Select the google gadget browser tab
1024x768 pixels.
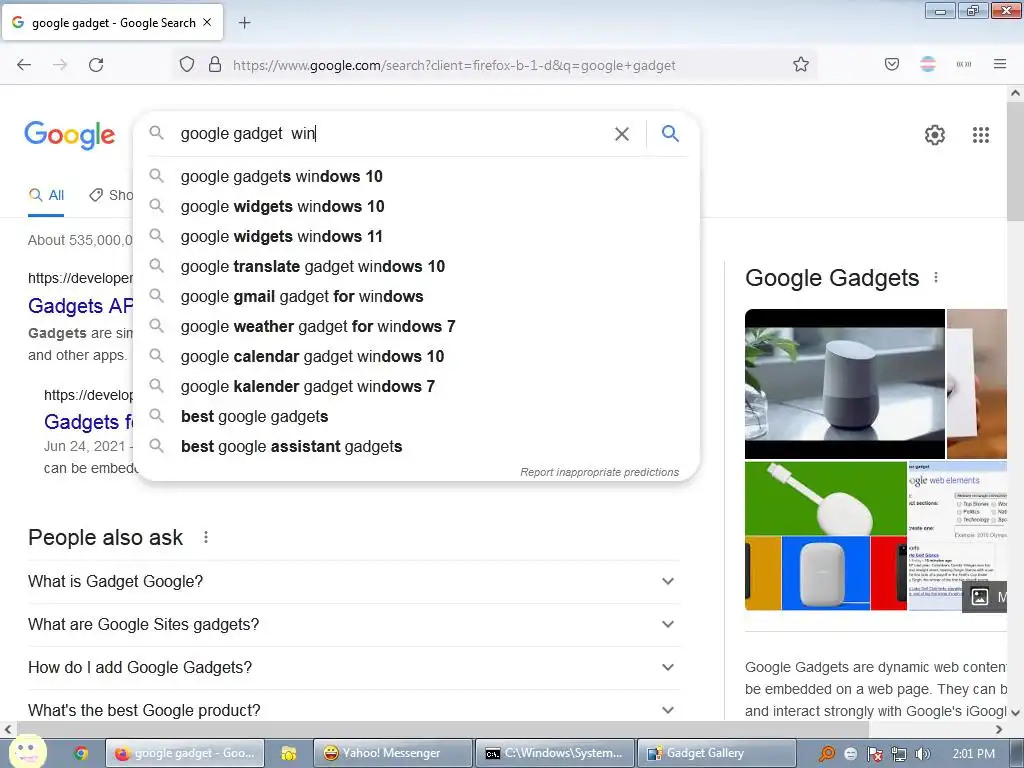point(112,22)
